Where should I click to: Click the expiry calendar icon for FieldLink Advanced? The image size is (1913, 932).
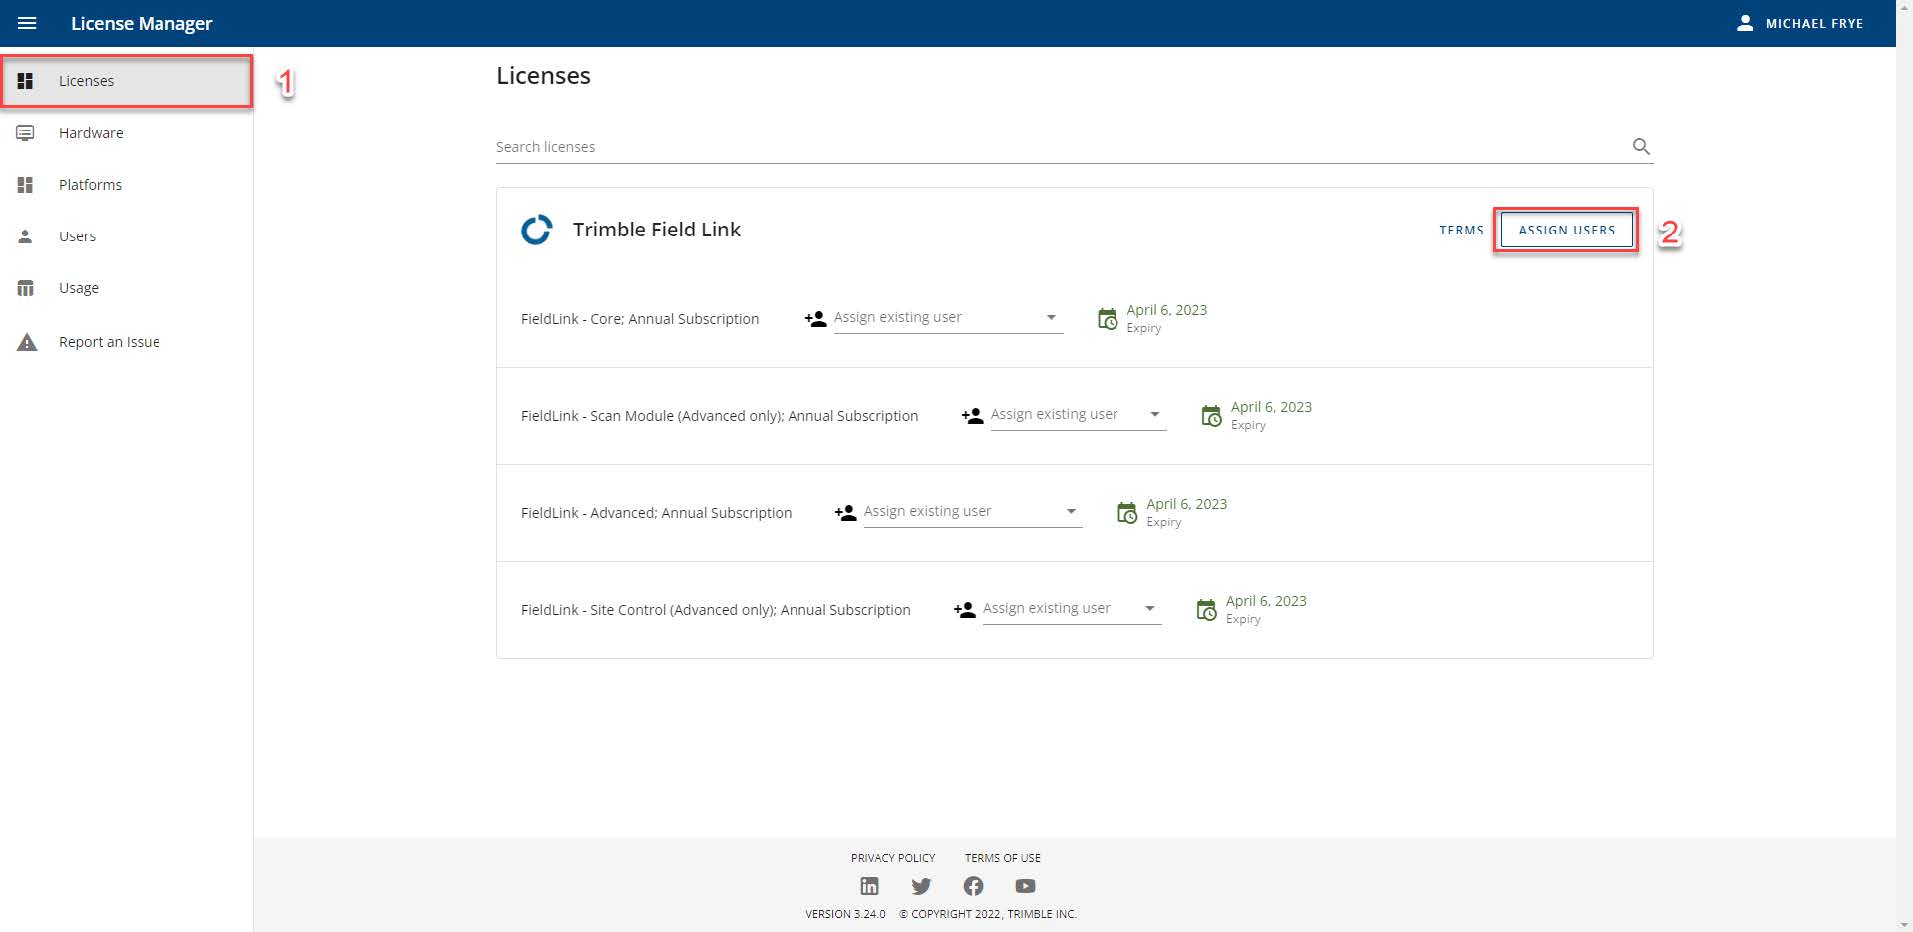(x=1126, y=512)
